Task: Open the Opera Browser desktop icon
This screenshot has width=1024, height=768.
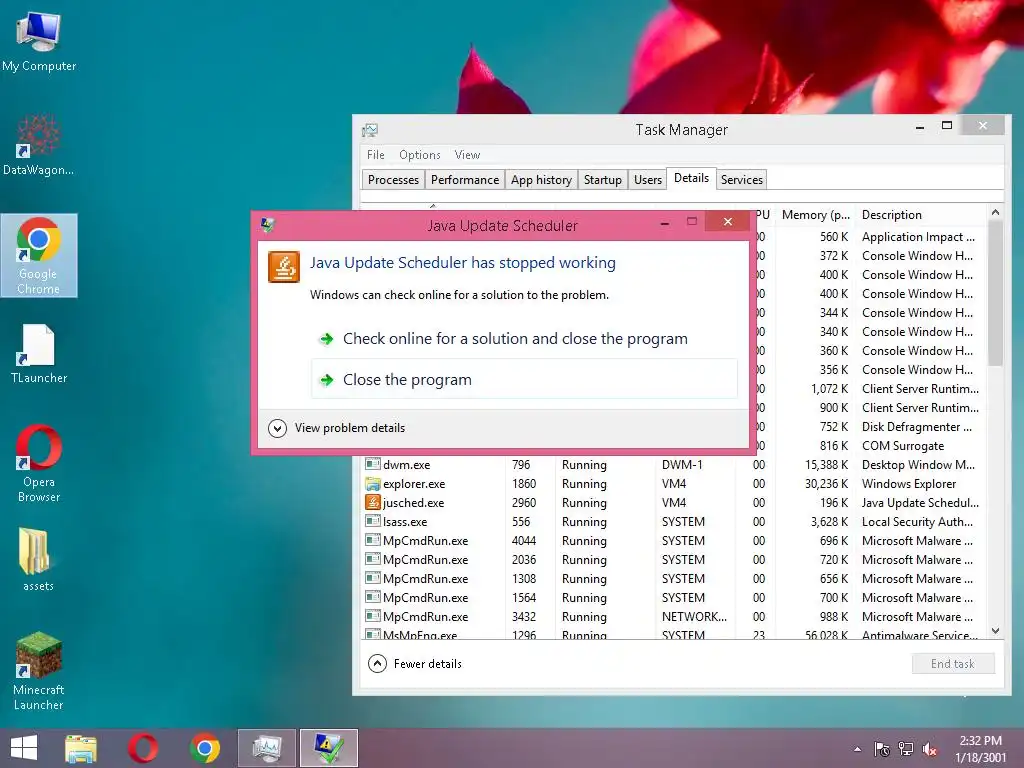Action: (x=39, y=464)
